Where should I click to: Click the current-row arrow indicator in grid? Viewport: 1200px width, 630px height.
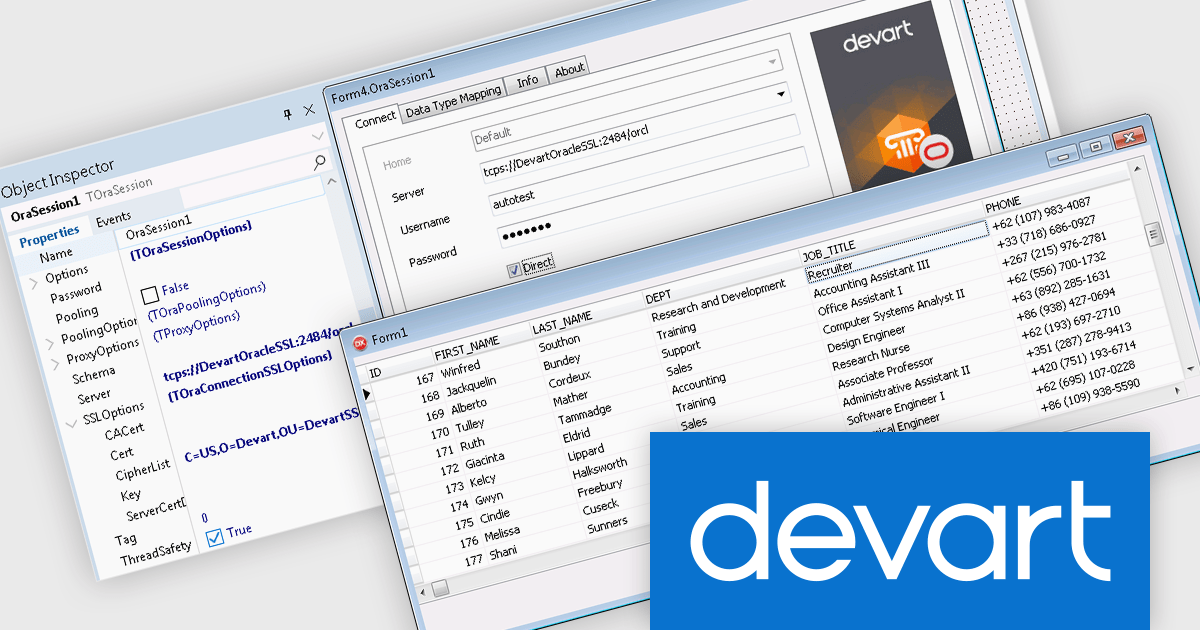tap(367, 395)
